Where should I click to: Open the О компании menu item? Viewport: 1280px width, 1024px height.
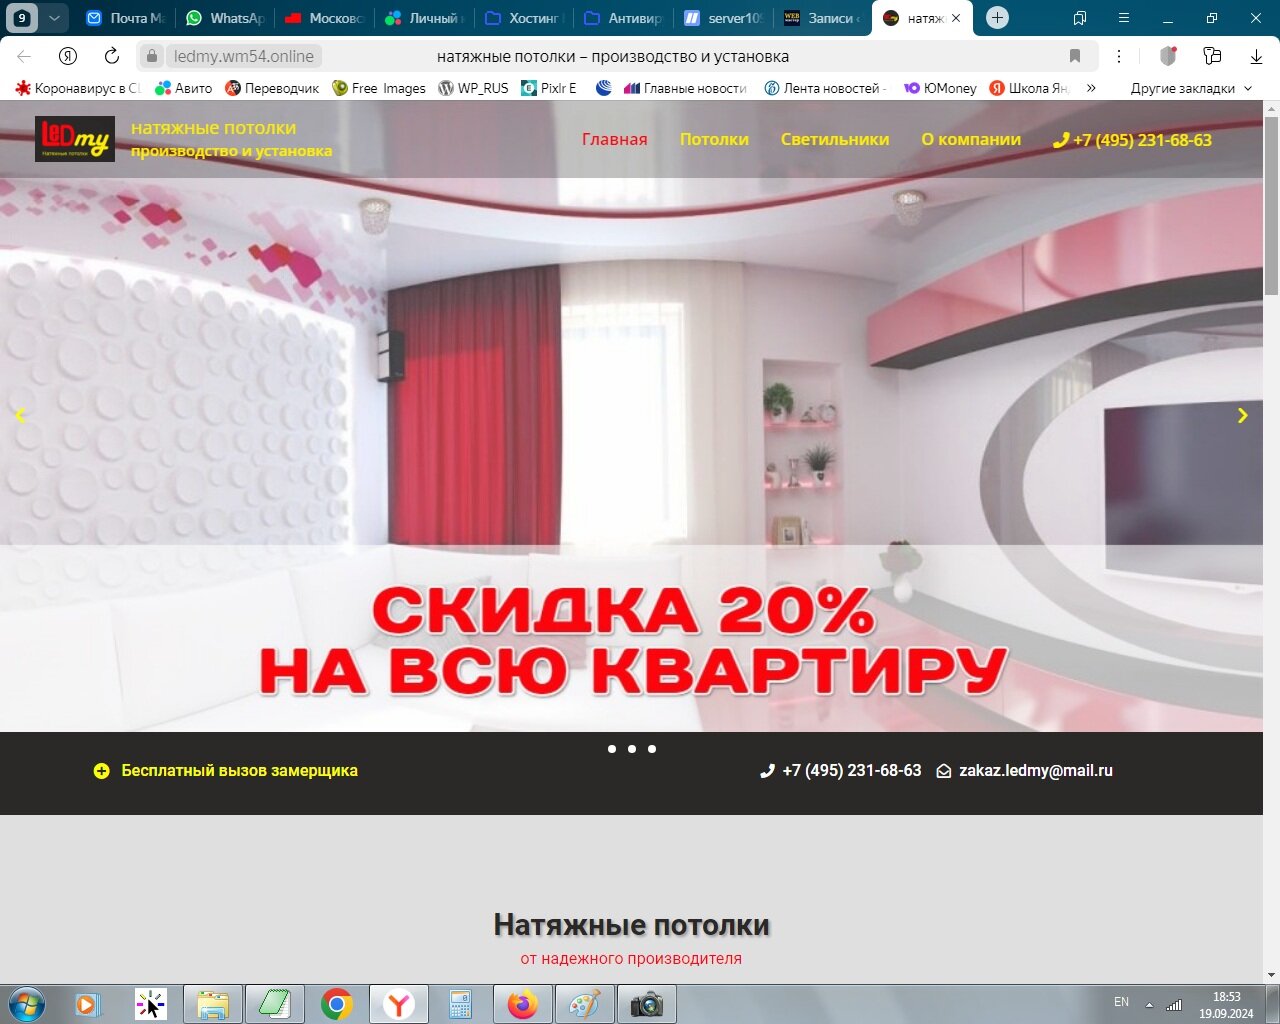[x=971, y=140]
